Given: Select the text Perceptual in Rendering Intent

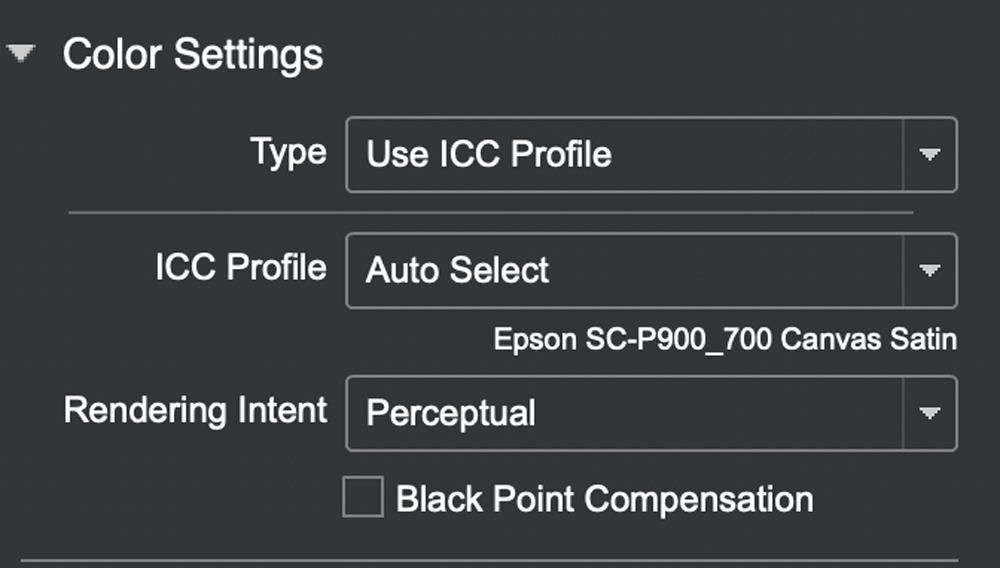Looking at the screenshot, I should click(450, 413).
